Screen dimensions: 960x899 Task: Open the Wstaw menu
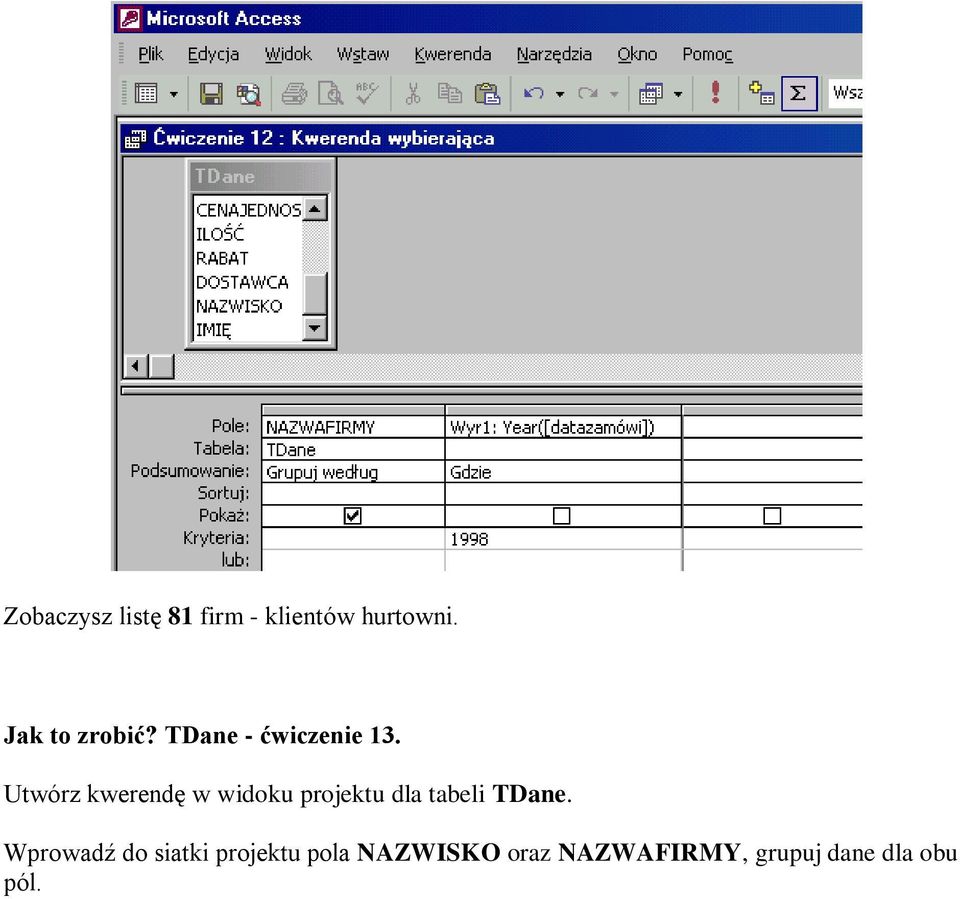tap(362, 55)
